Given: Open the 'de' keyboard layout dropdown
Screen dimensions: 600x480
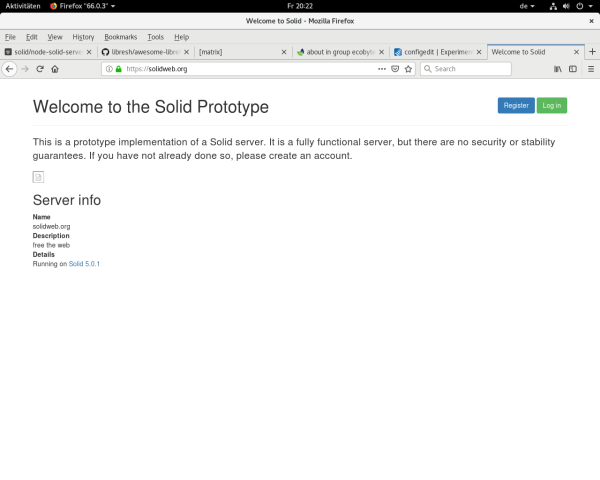Looking at the screenshot, I should click(x=526, y=6).
